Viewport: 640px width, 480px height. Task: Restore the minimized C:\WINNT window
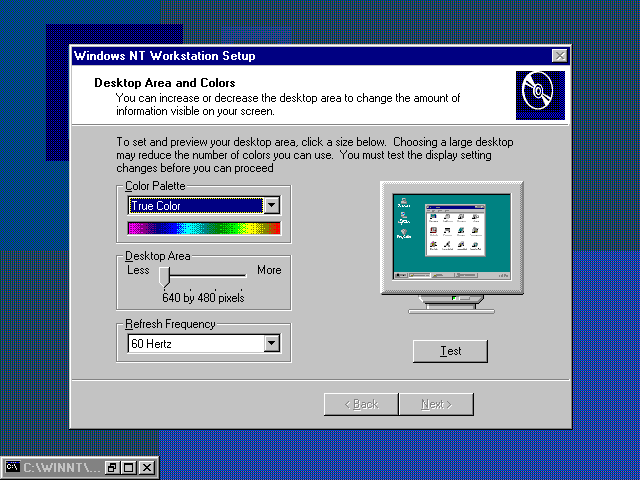coord(111,467)
